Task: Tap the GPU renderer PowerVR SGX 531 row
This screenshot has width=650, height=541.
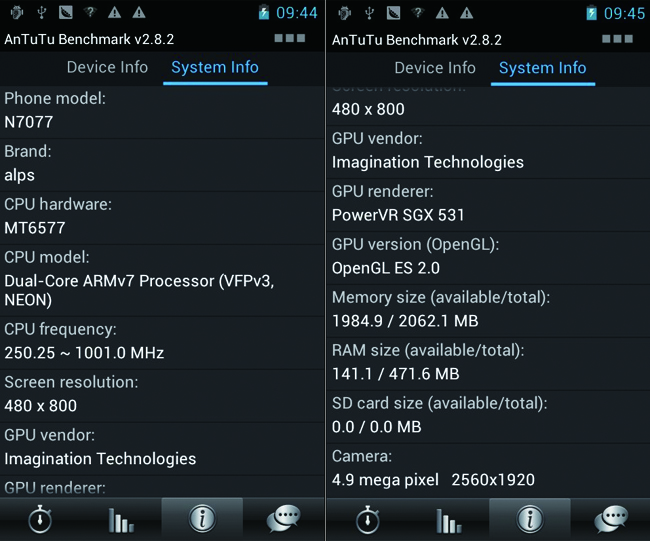Action: point(488,203)
